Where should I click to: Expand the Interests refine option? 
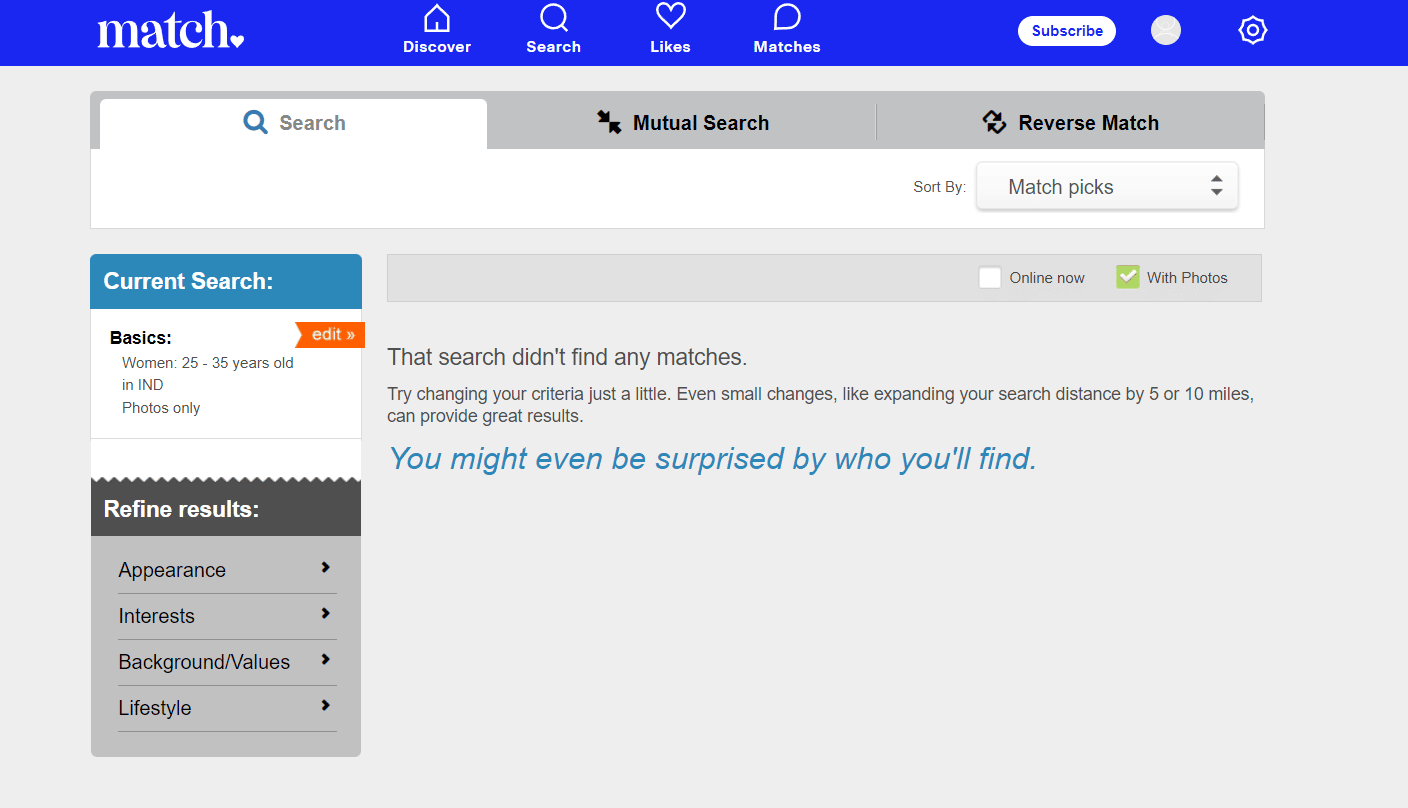click(x=227, y=616)
